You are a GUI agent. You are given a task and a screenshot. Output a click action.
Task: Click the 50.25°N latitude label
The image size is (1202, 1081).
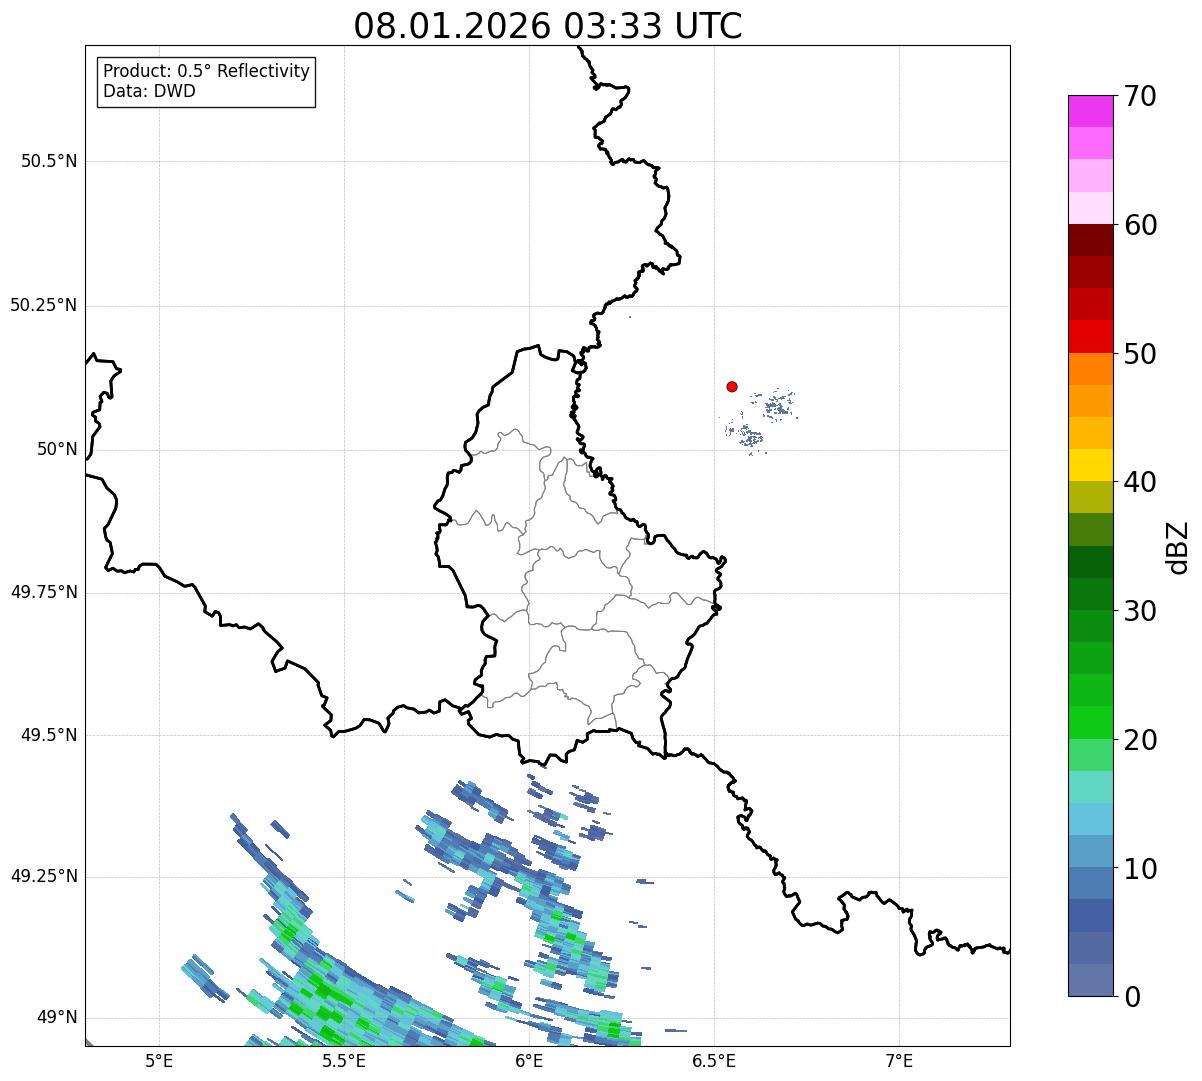(x=44, y=305)
